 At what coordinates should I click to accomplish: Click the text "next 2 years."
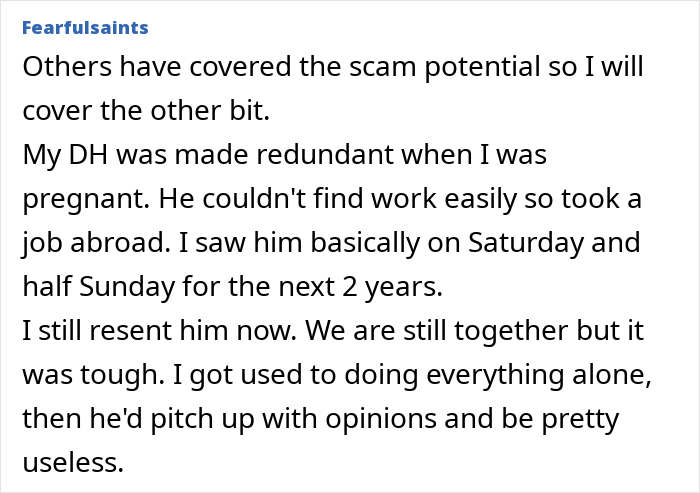coord(360,286)
